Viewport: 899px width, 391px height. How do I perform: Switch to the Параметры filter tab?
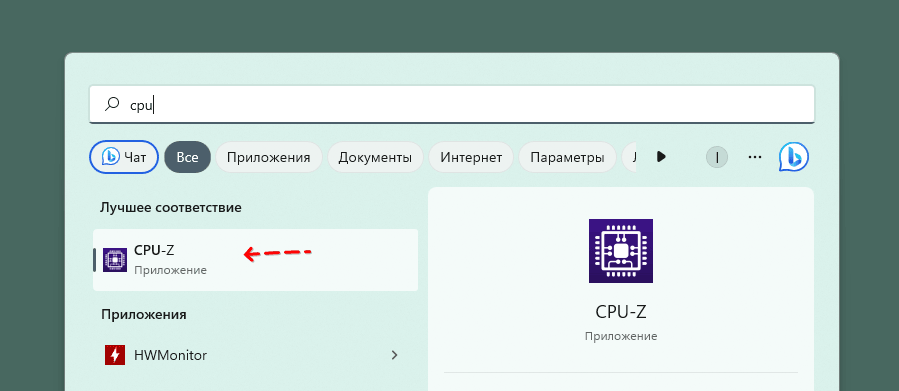click(567, 157)
